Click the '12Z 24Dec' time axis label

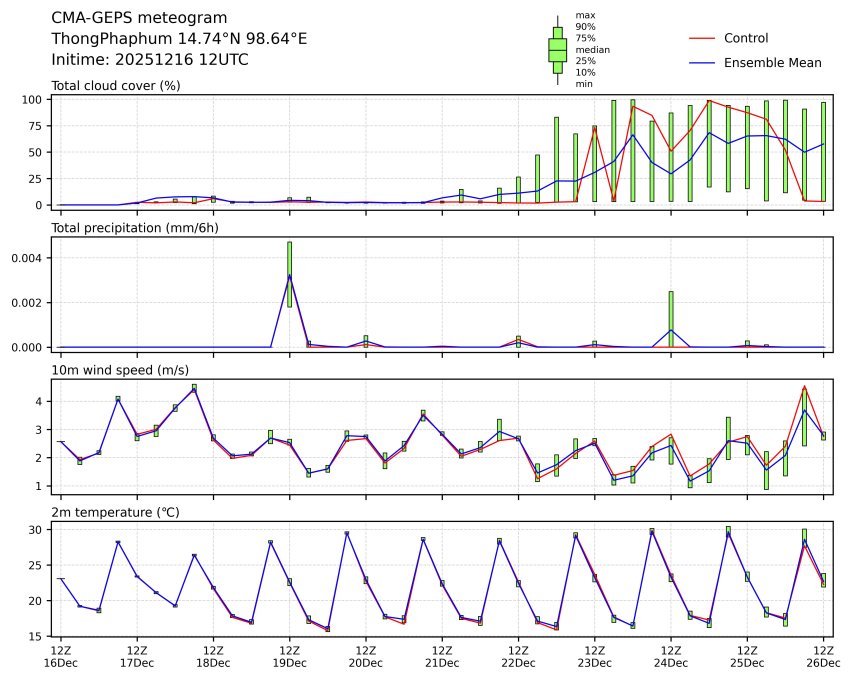click(671, 657)
